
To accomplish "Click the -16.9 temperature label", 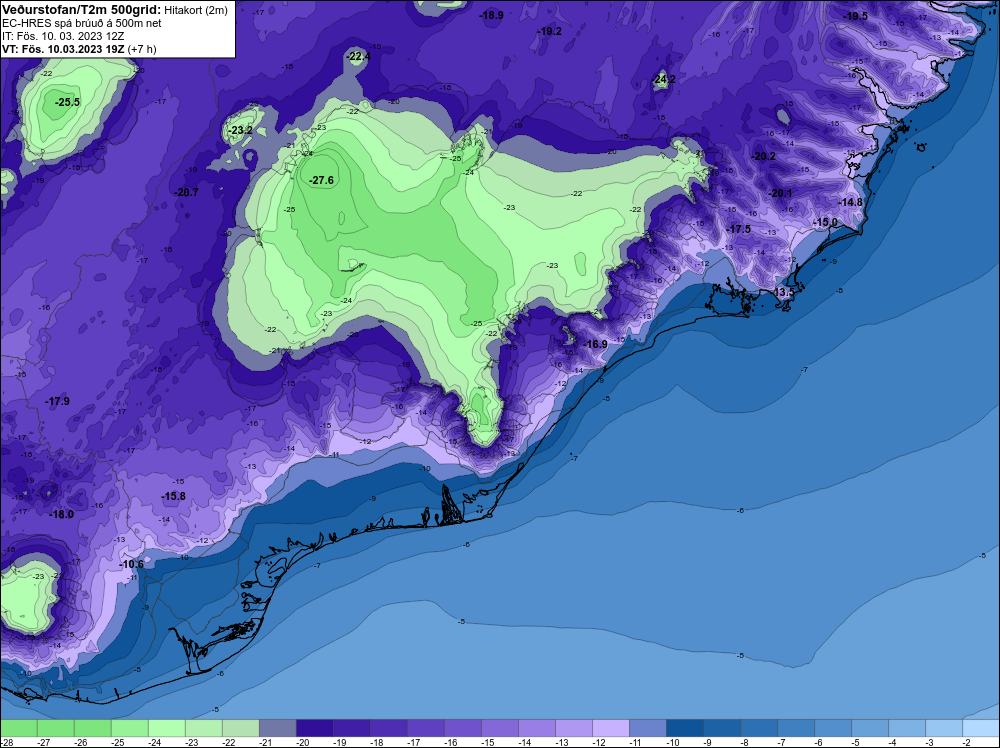I will point(595,344).
